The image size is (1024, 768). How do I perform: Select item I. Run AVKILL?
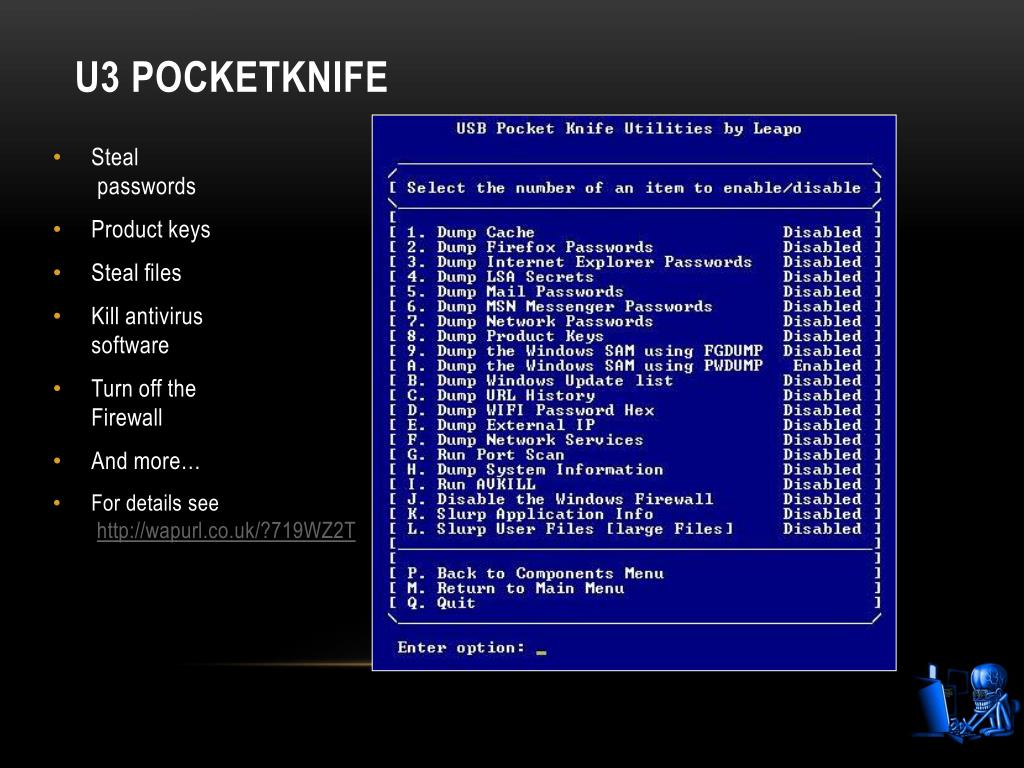pyautogui.click(x=471, y=485)
